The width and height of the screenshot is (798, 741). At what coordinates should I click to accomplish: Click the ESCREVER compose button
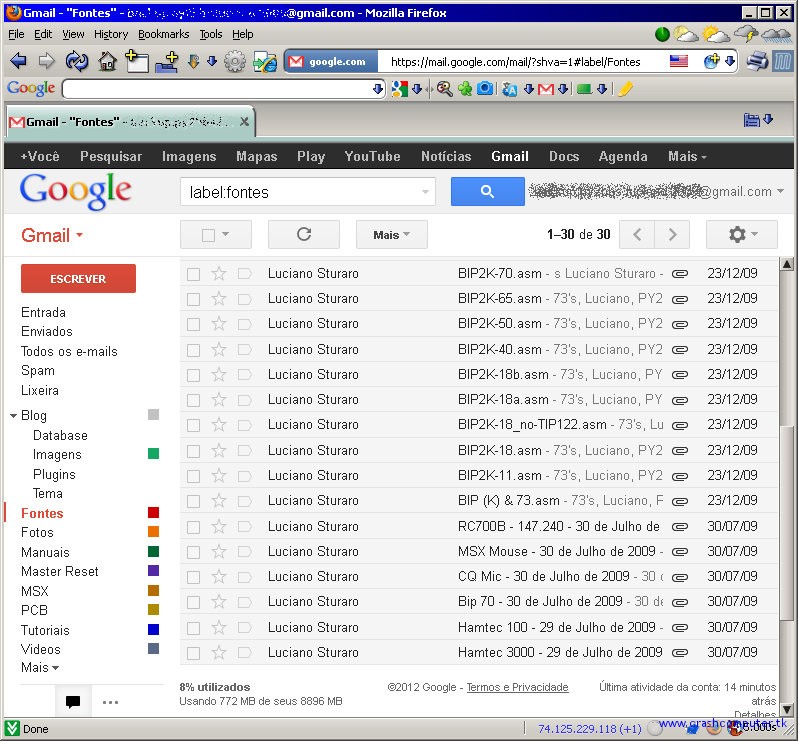(78, 278)
